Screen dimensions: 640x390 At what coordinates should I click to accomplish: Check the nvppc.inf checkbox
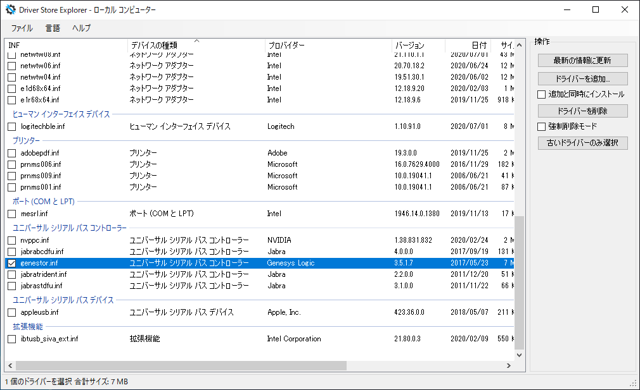(x=12, y=240)
